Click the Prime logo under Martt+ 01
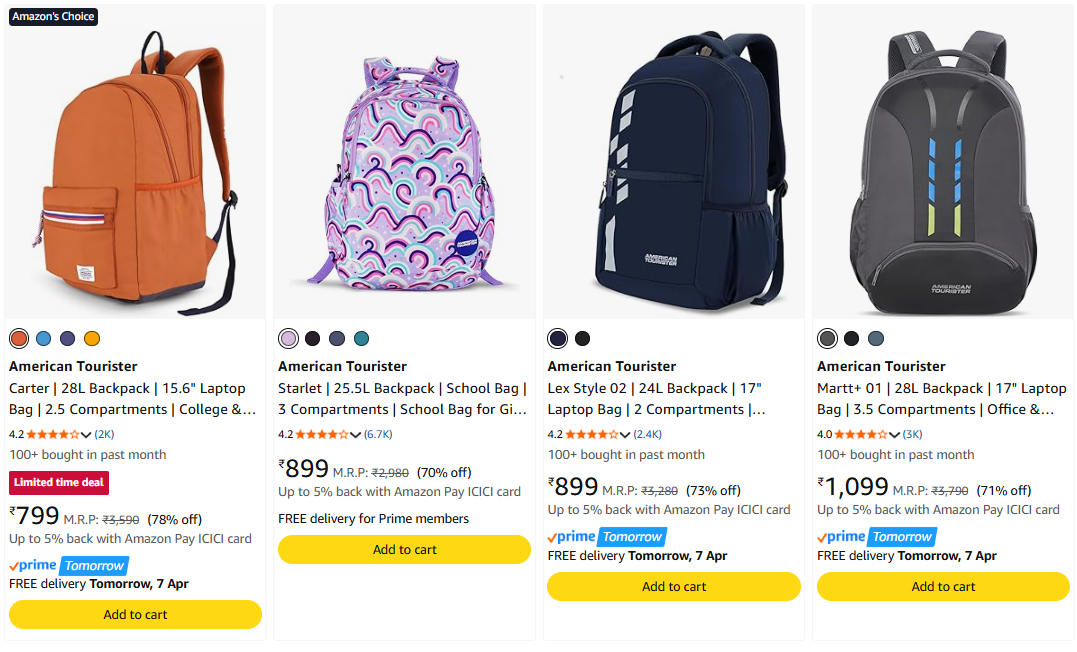Viewport: 1077px width, 652px height. coord(842,537)
